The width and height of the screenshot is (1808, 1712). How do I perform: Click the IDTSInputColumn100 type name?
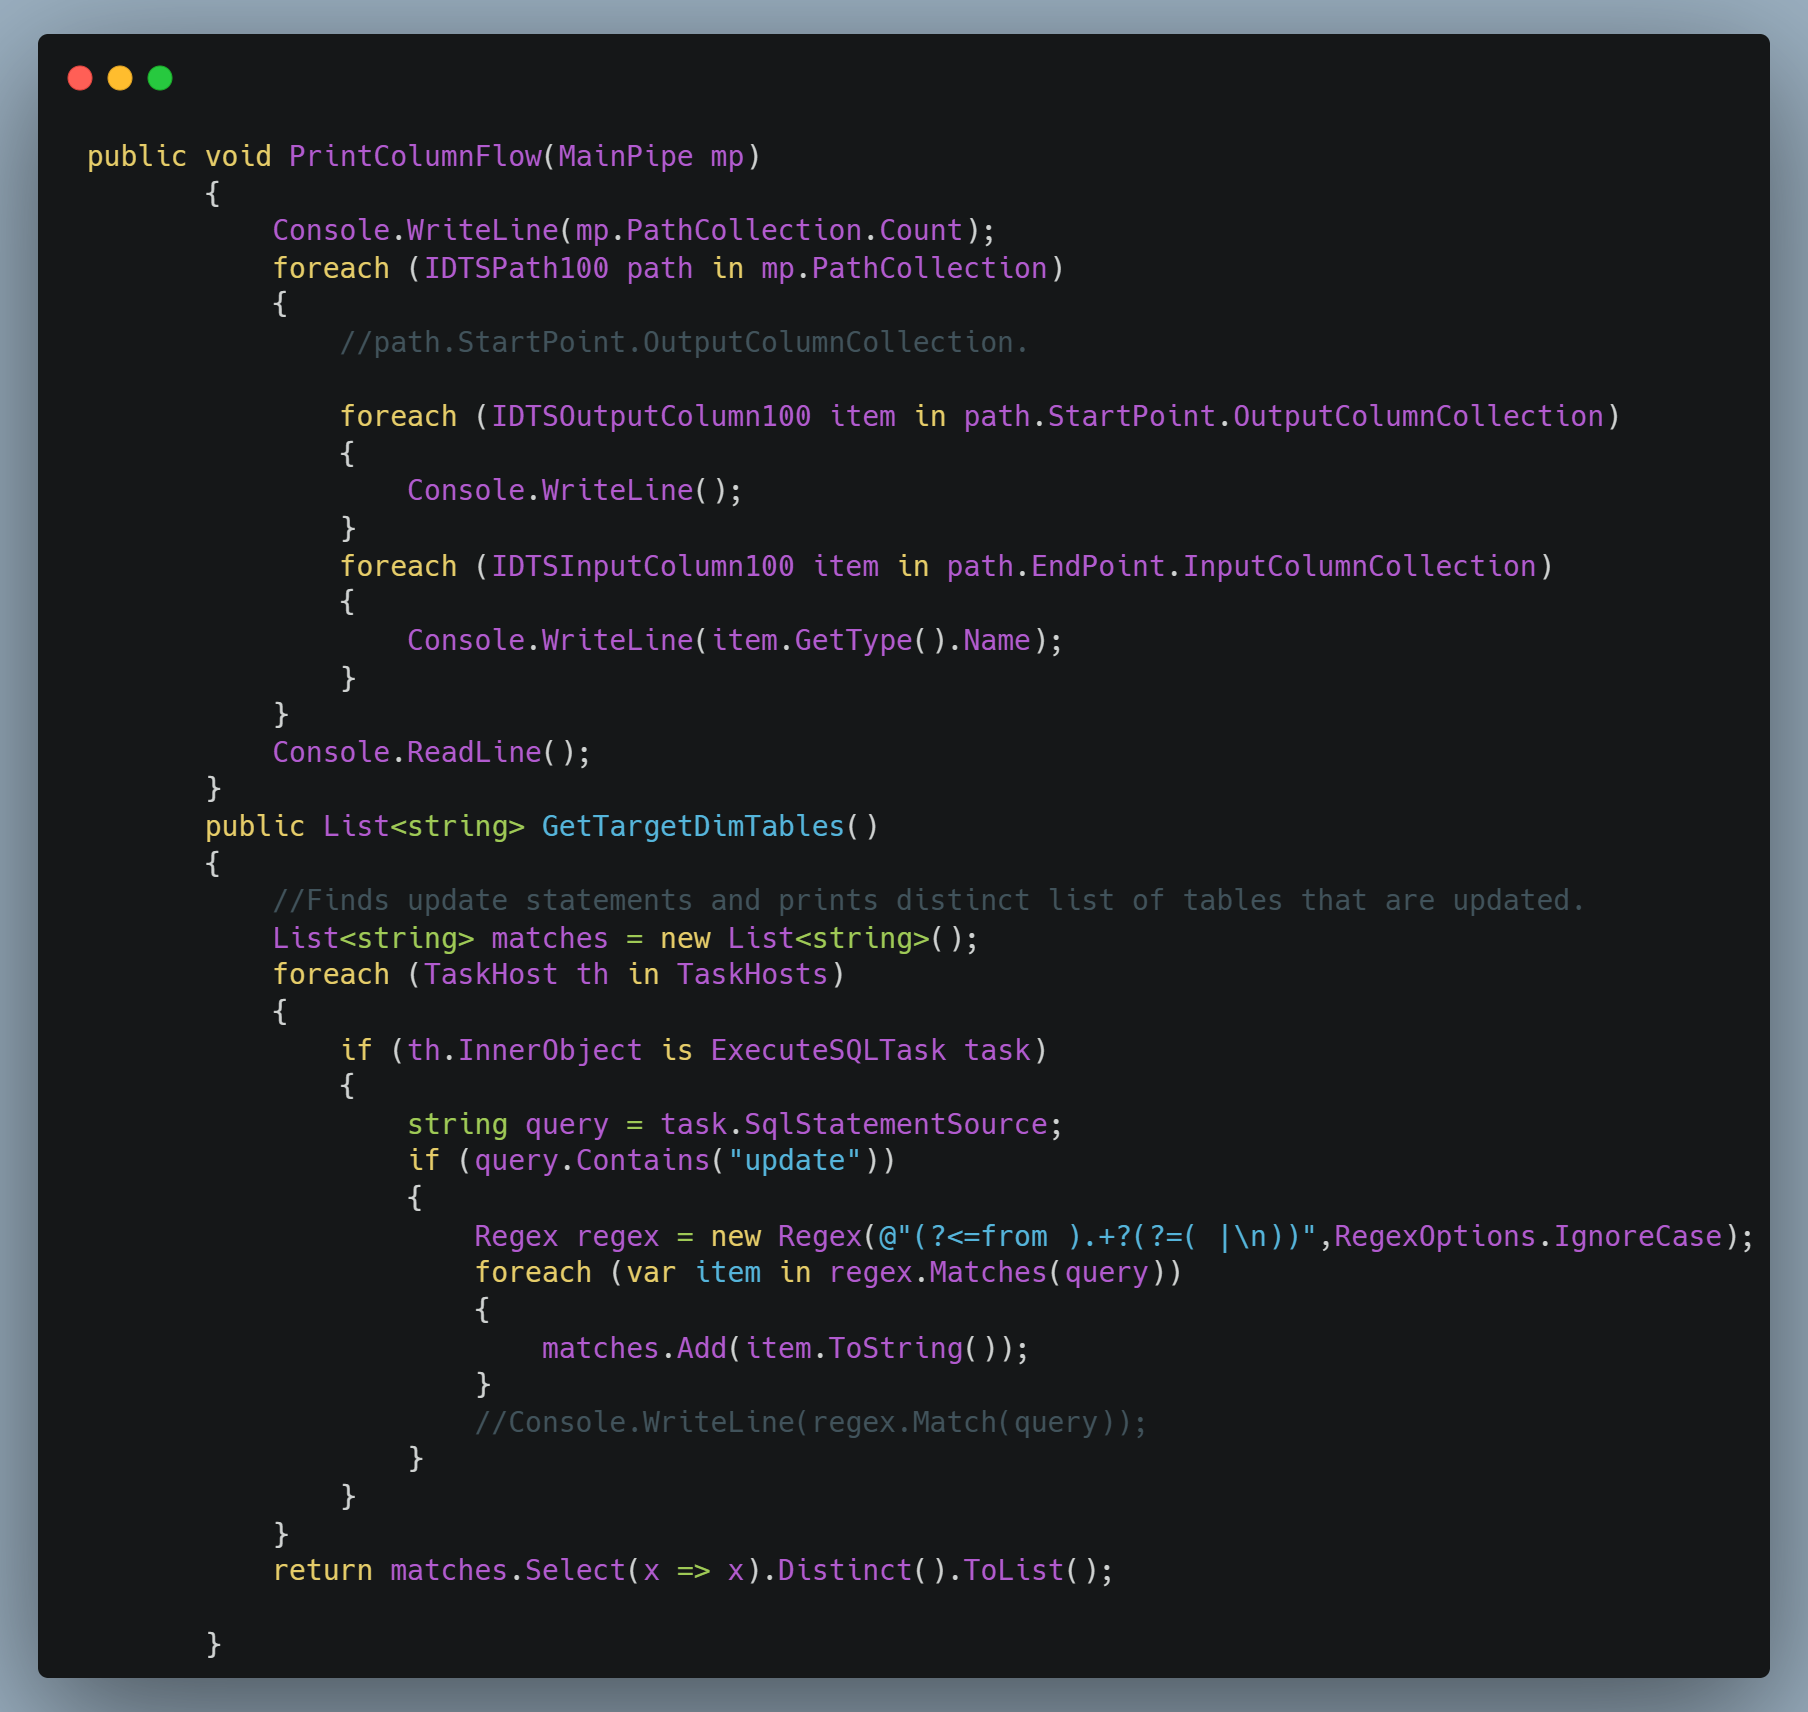640,565
